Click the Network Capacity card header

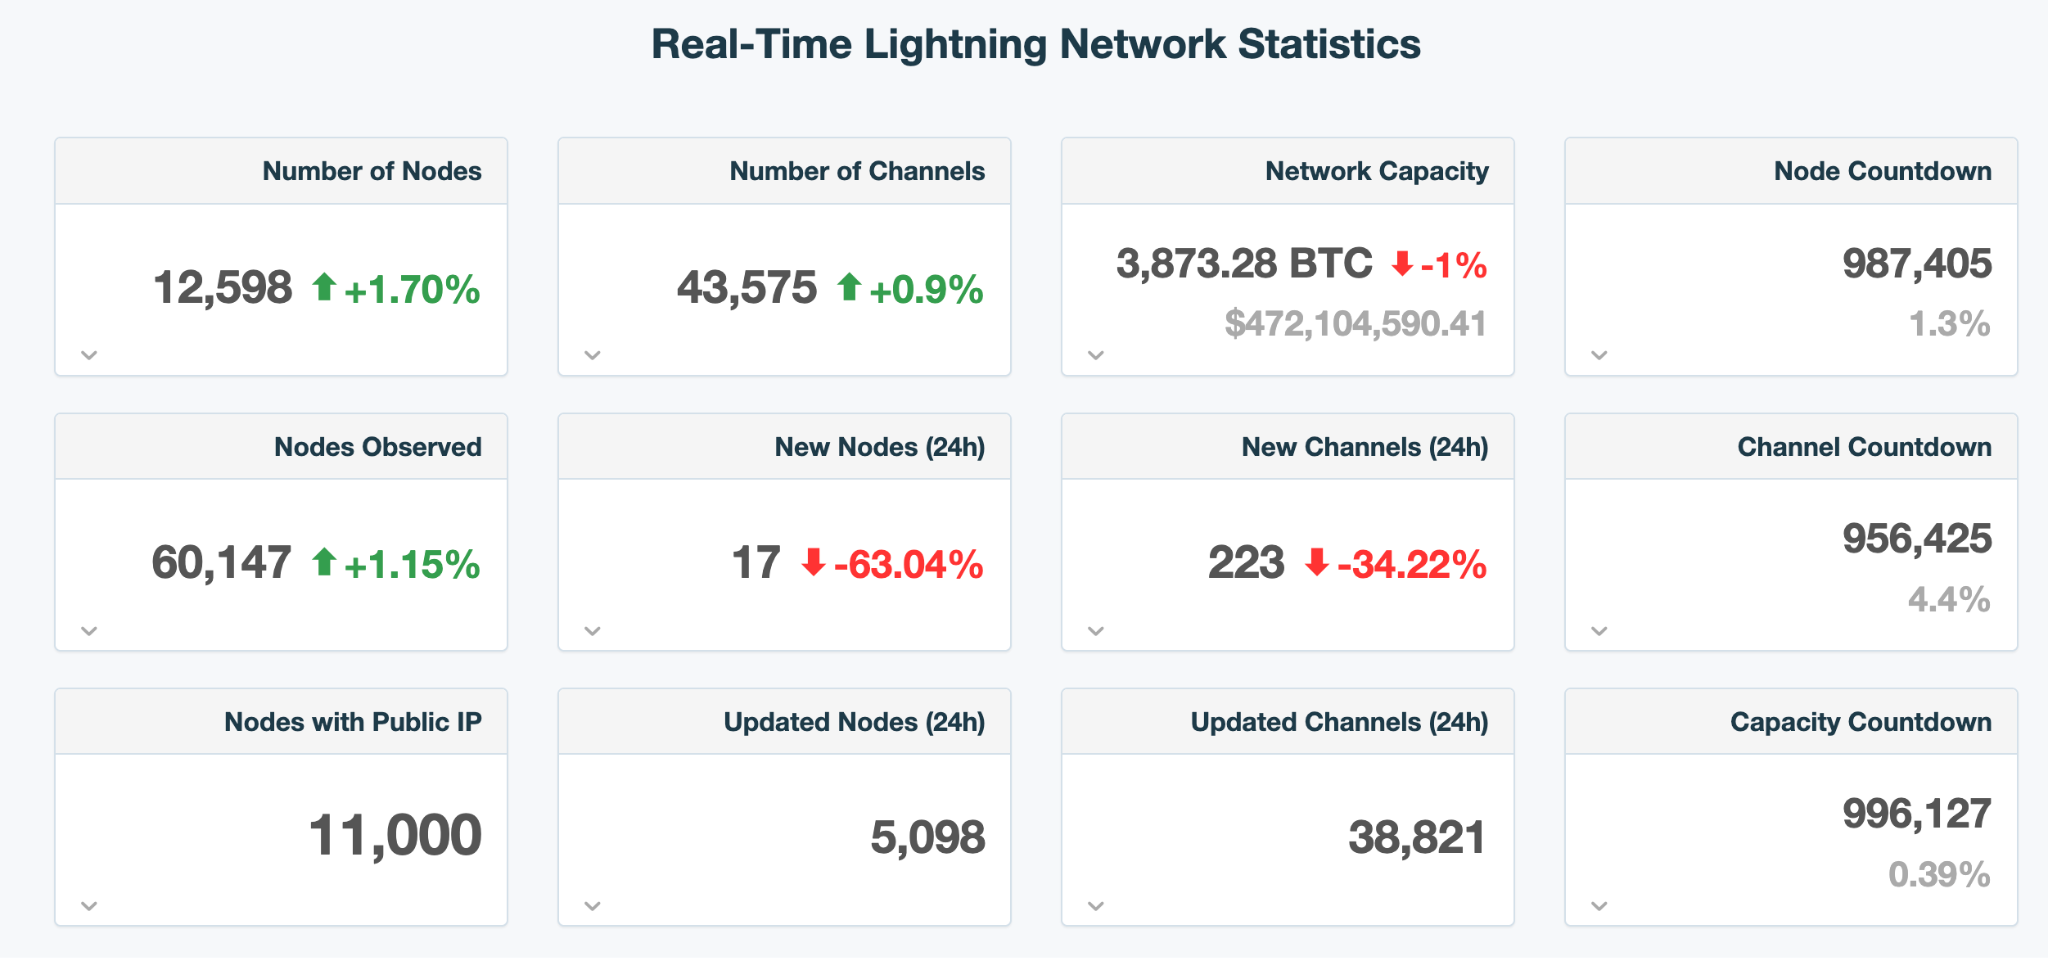click(x=1376, y=171)
